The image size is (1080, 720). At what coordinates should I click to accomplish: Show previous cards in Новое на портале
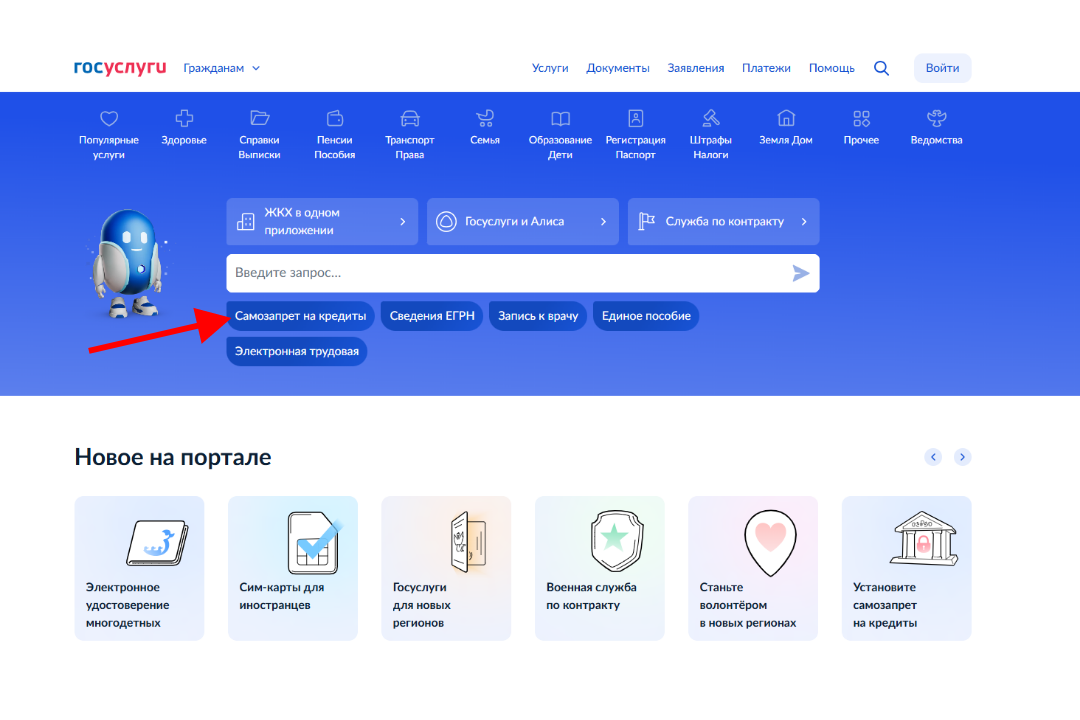933,457
